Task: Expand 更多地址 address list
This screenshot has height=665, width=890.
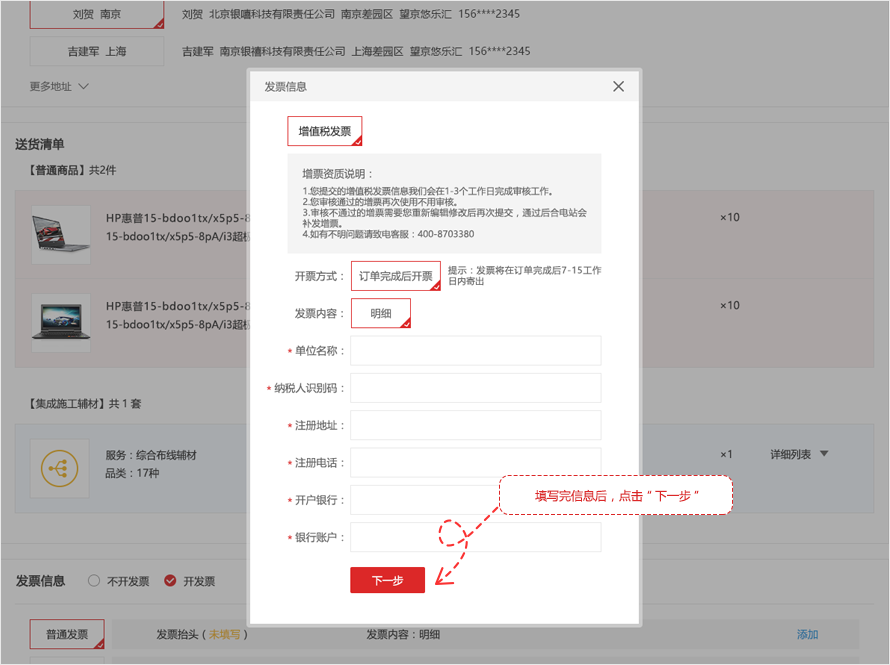Action: [x=60, y=87]
